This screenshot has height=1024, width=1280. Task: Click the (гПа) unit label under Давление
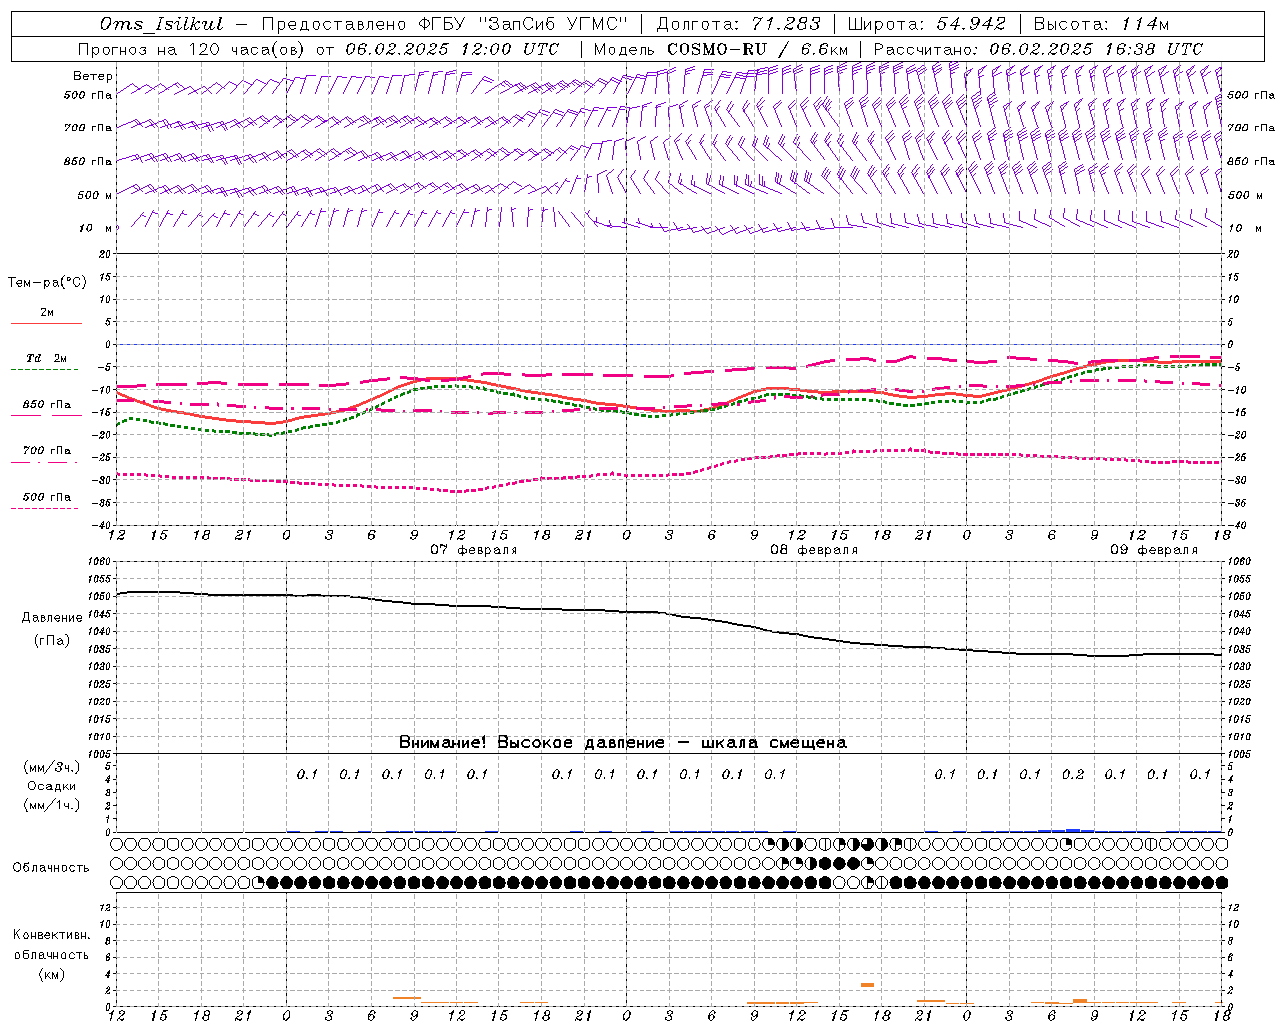(x=52, y=640)
